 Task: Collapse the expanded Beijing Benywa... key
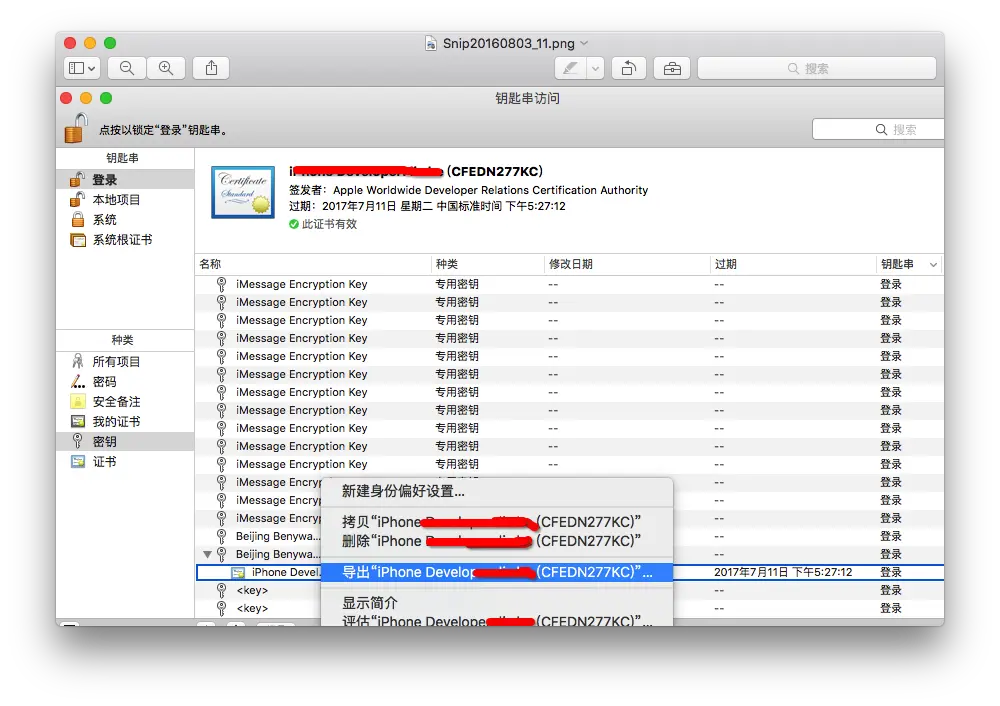coord(207,554)
